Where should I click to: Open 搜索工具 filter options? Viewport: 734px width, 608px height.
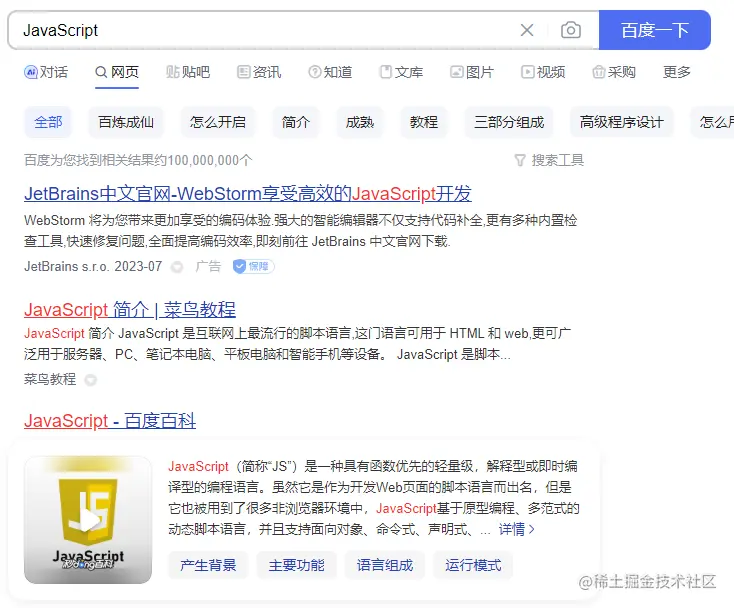click(549, 161)
